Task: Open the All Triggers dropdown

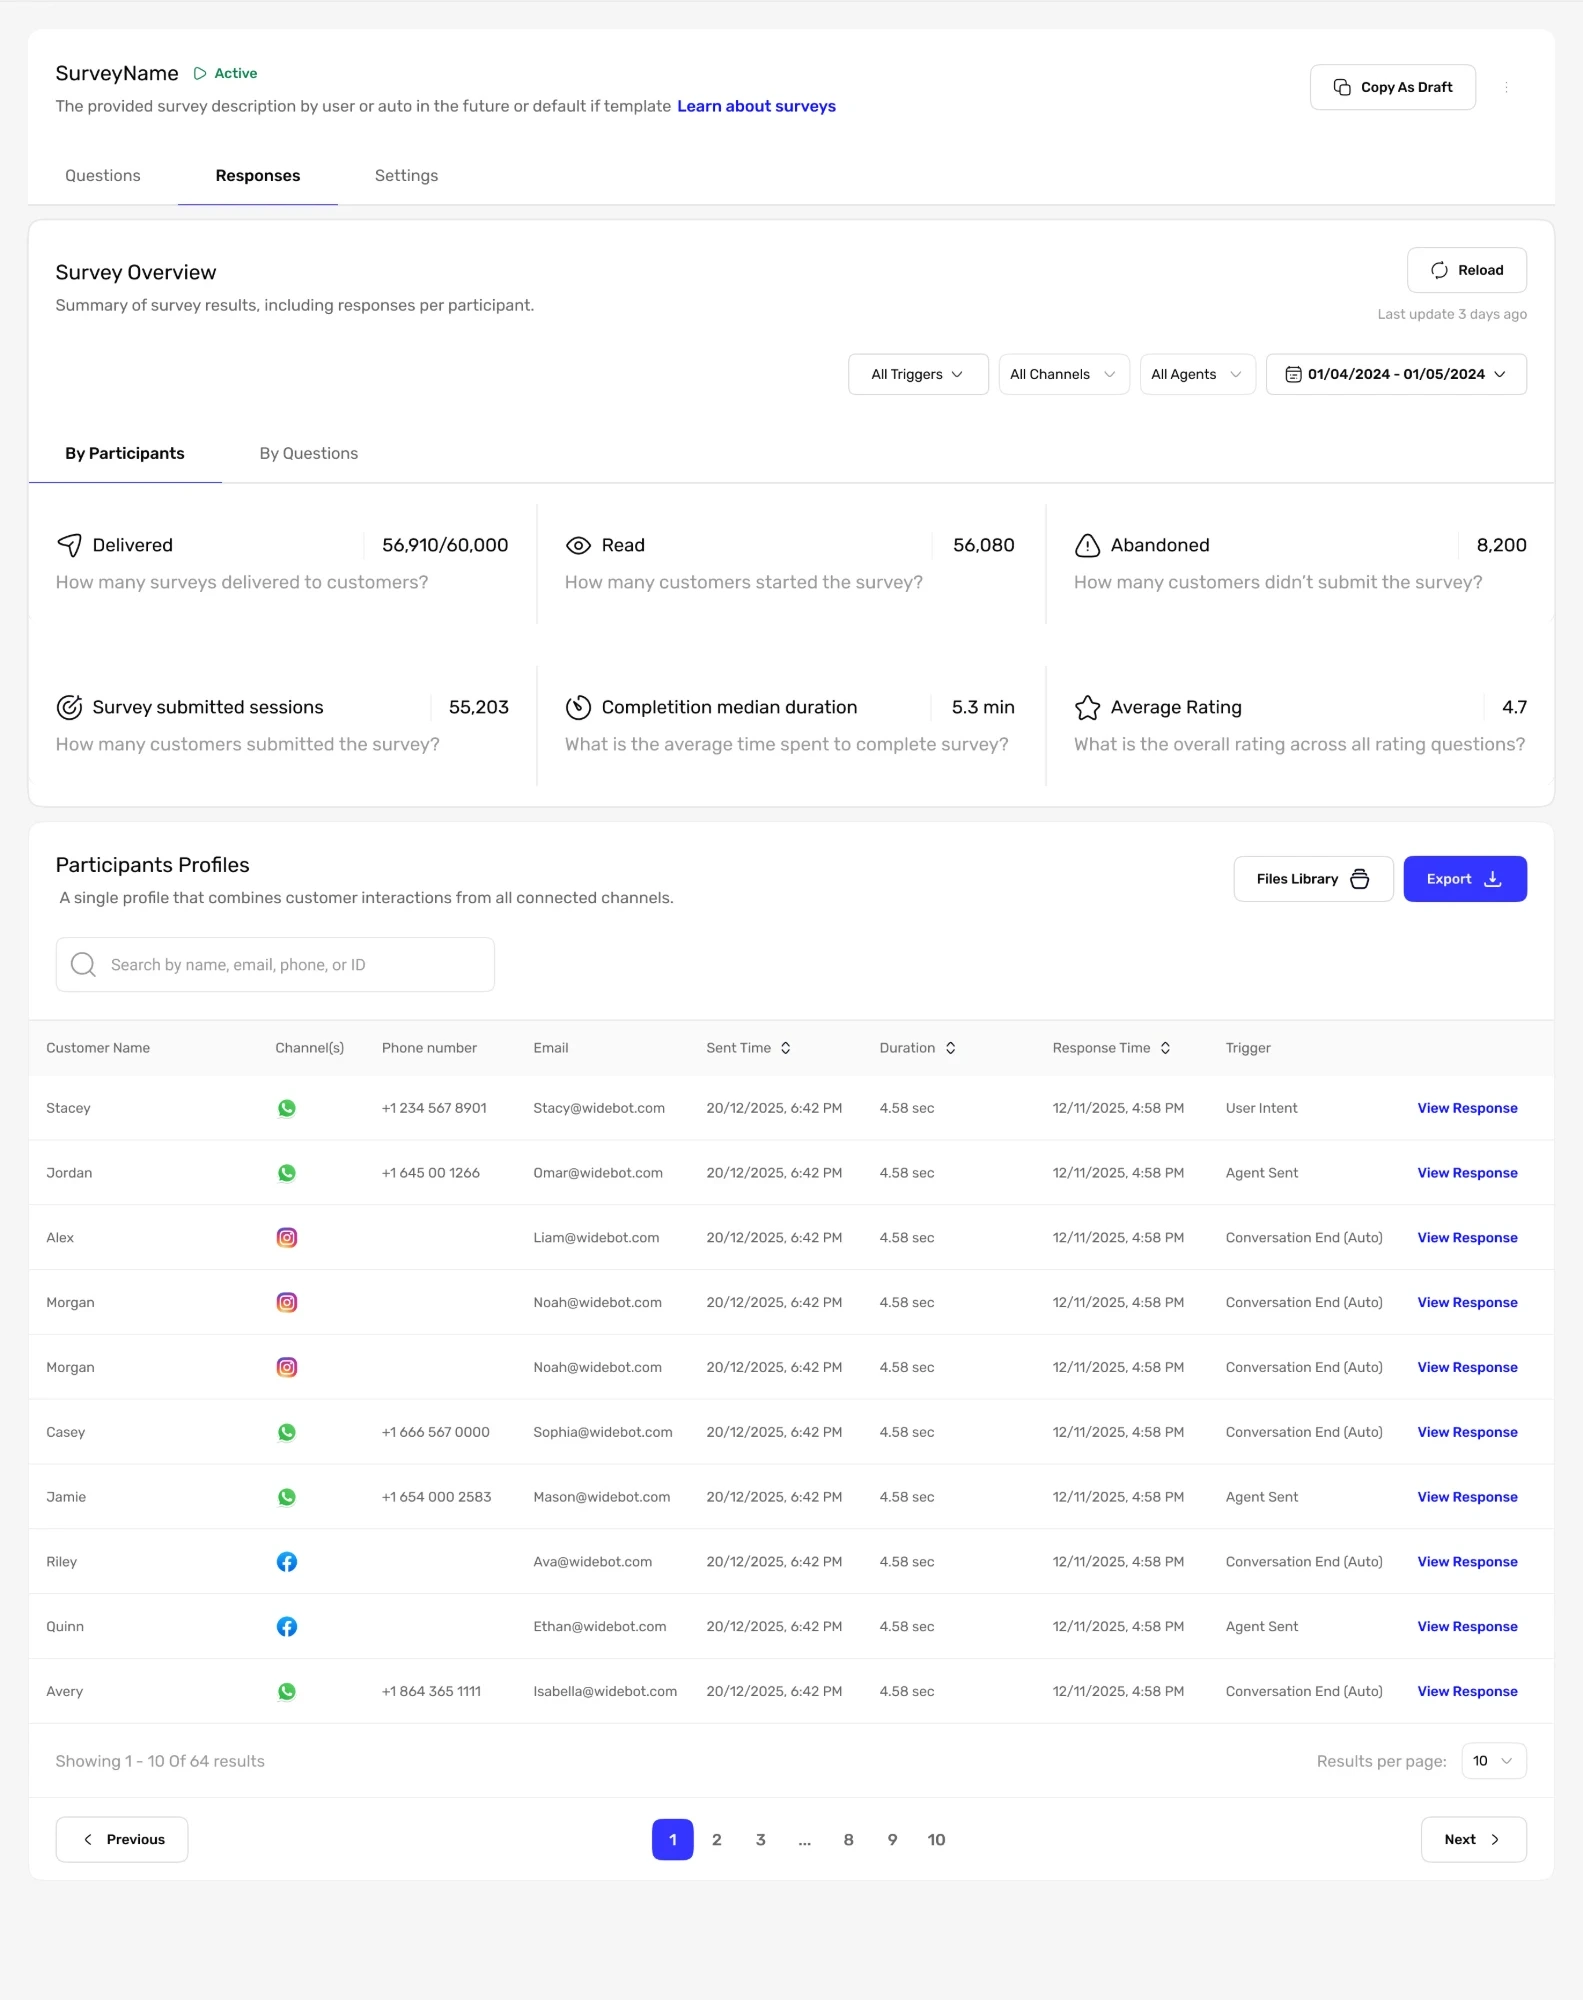Action: click(918, 374)
